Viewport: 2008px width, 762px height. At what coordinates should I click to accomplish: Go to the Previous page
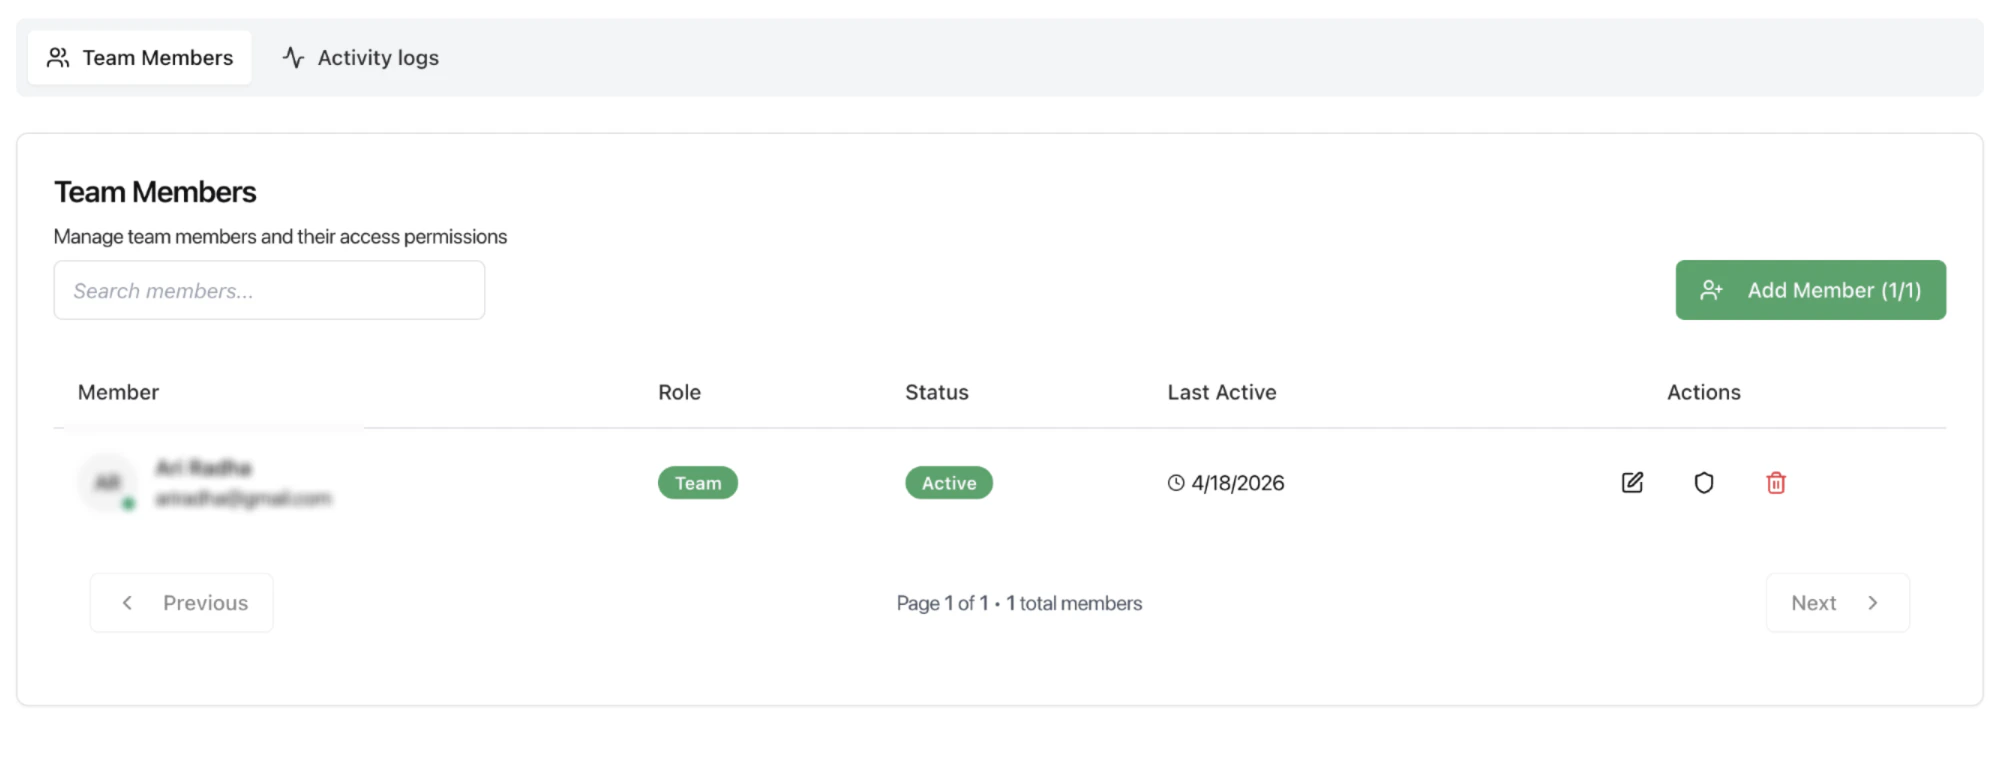[x=182, y=603]
